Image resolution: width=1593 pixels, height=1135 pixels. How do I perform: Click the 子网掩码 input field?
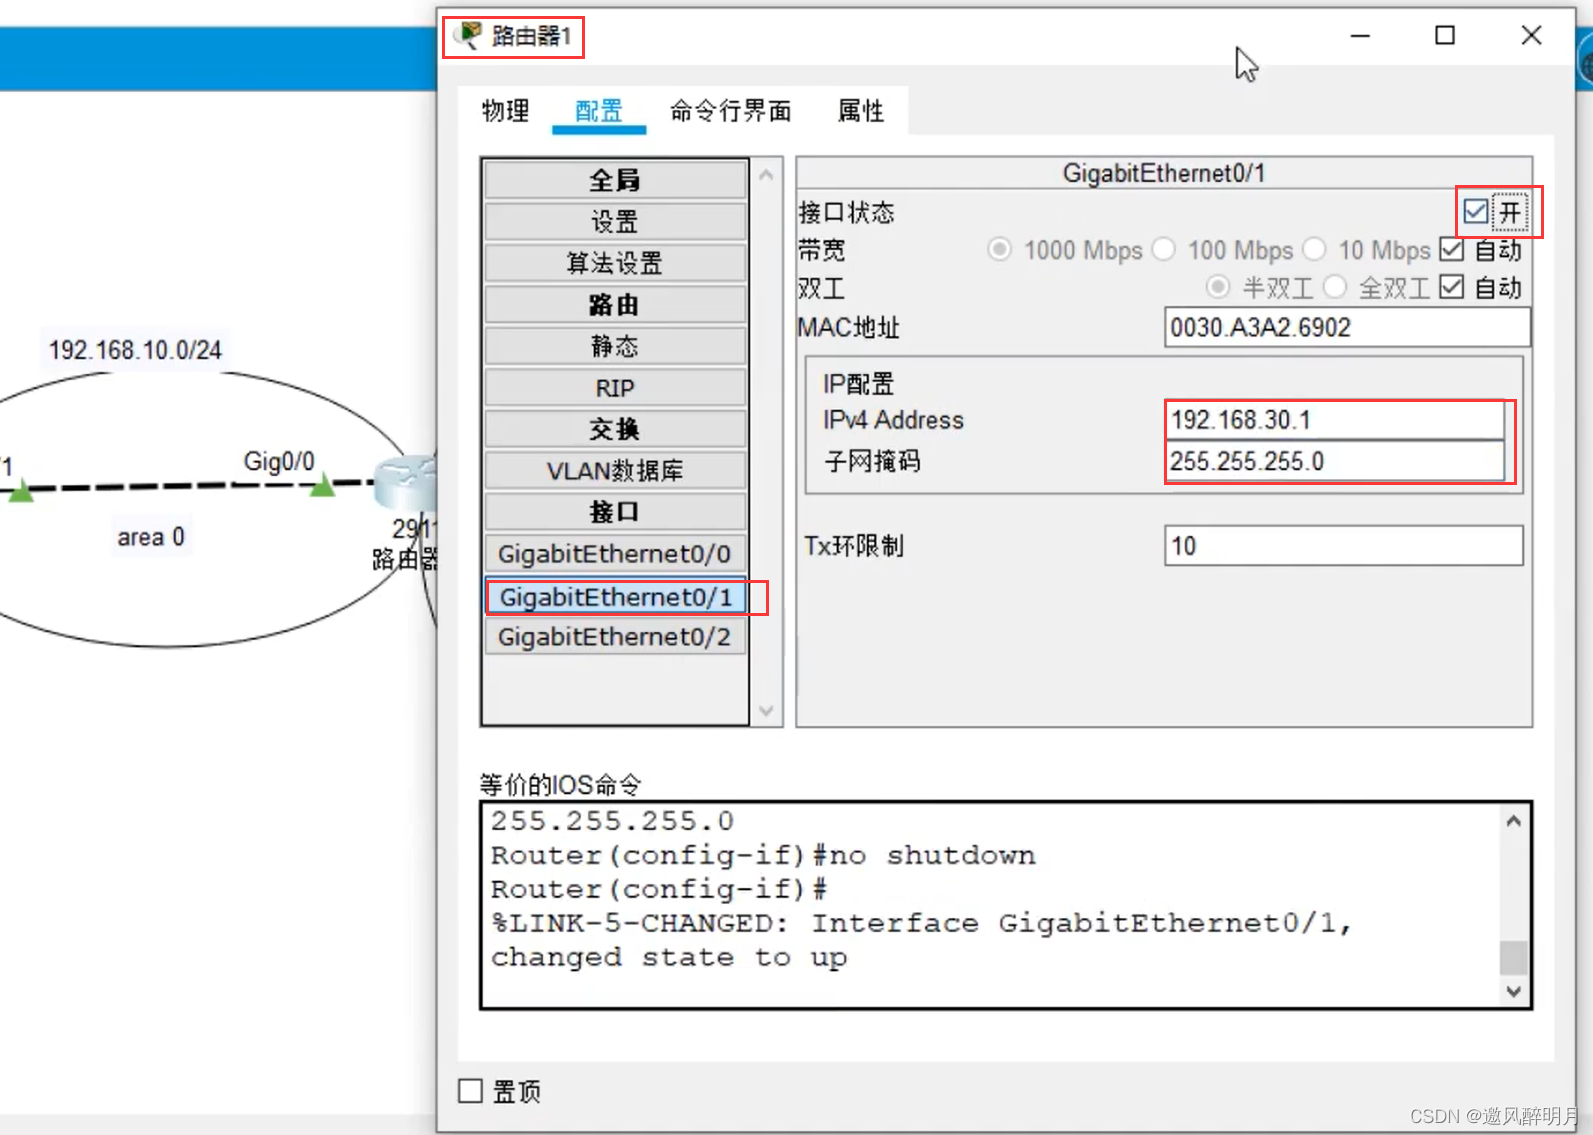pos(1335,461)
